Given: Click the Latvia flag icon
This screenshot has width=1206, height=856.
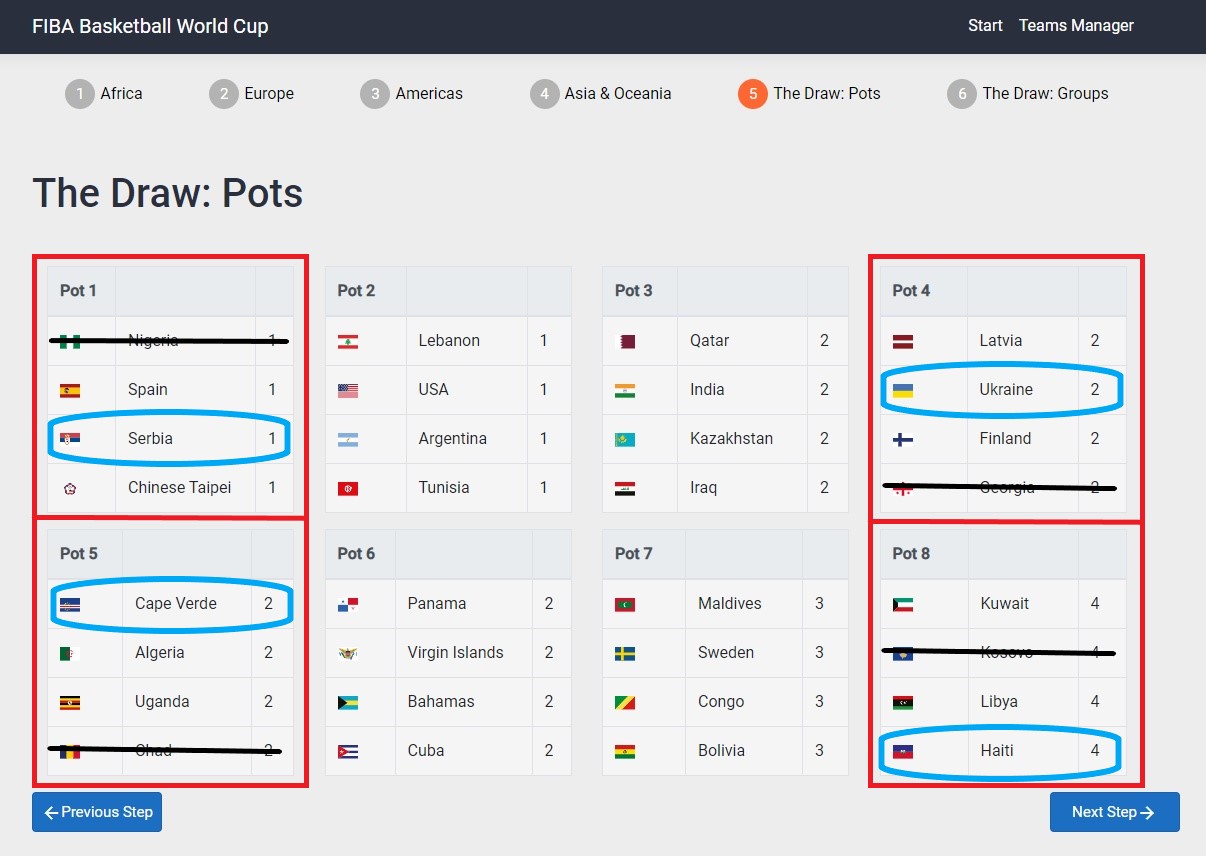Looking at the screenshot, I should [903, 341].
